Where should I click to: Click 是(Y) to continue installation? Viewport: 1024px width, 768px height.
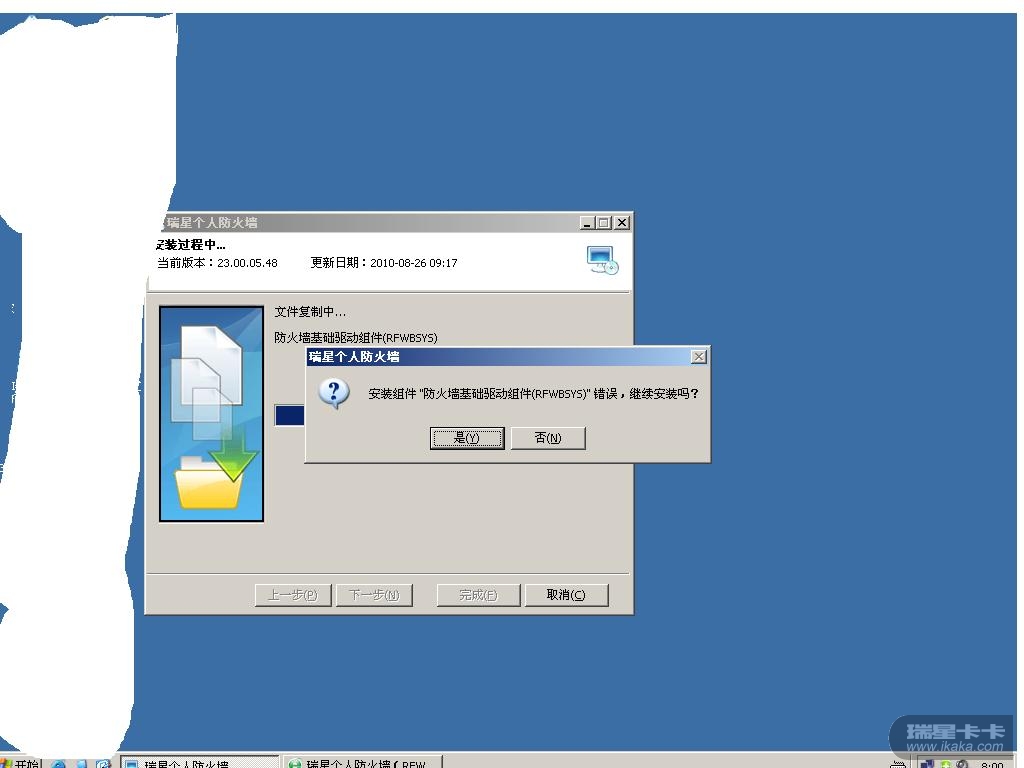click(x=467, y=438)
